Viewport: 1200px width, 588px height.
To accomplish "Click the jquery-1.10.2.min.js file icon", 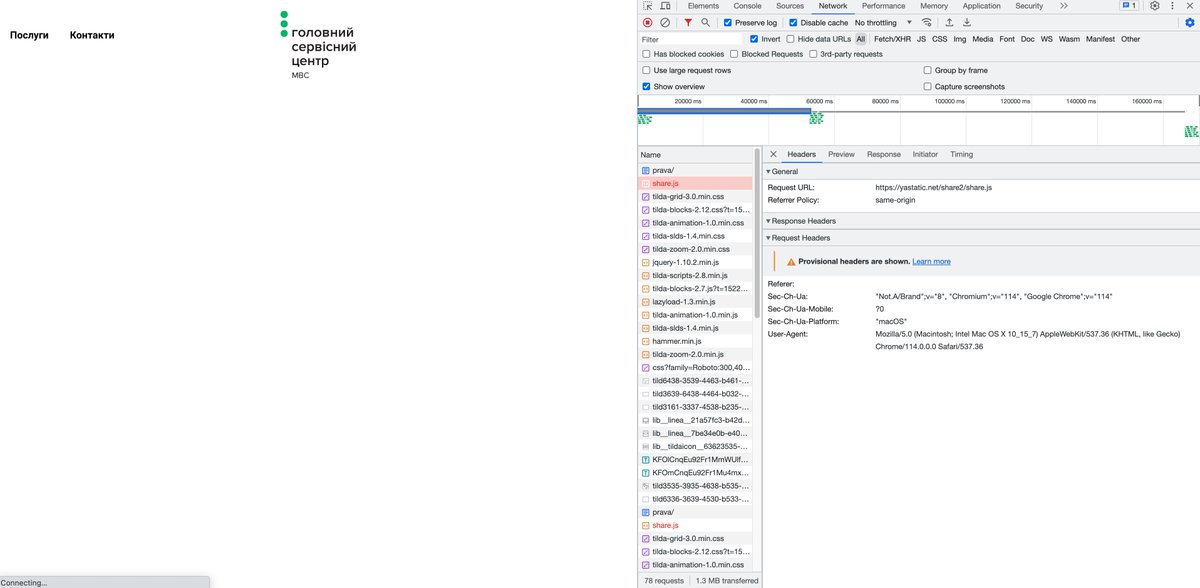I will click(645, 262).
